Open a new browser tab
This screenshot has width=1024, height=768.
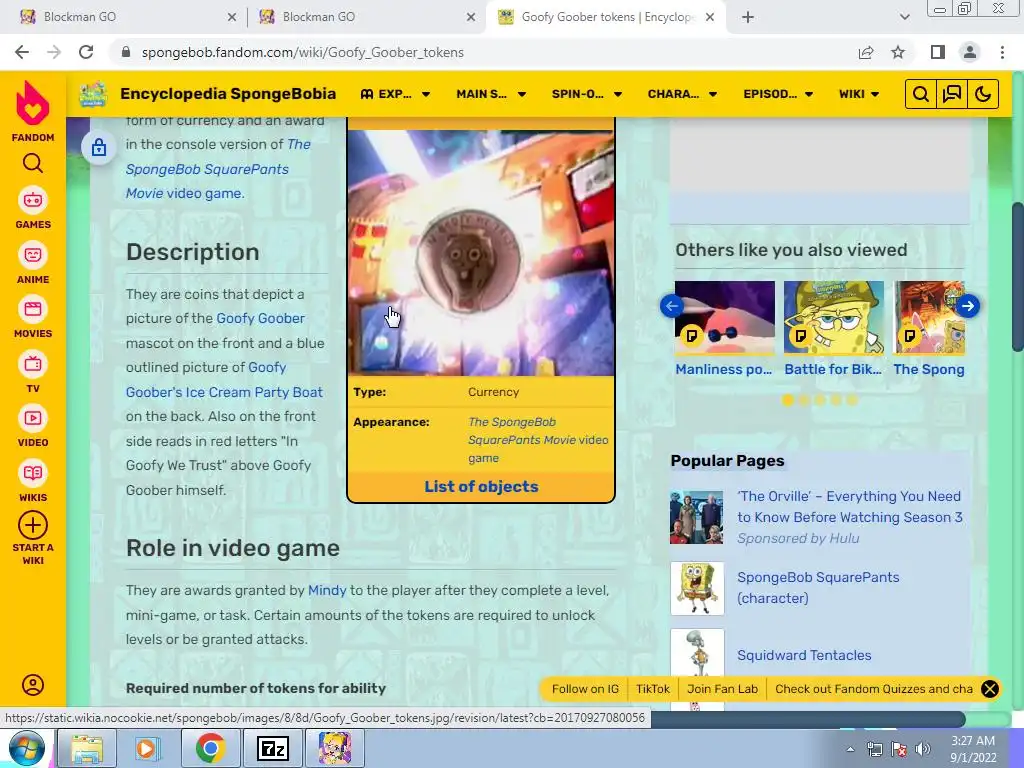click(748, 17)
